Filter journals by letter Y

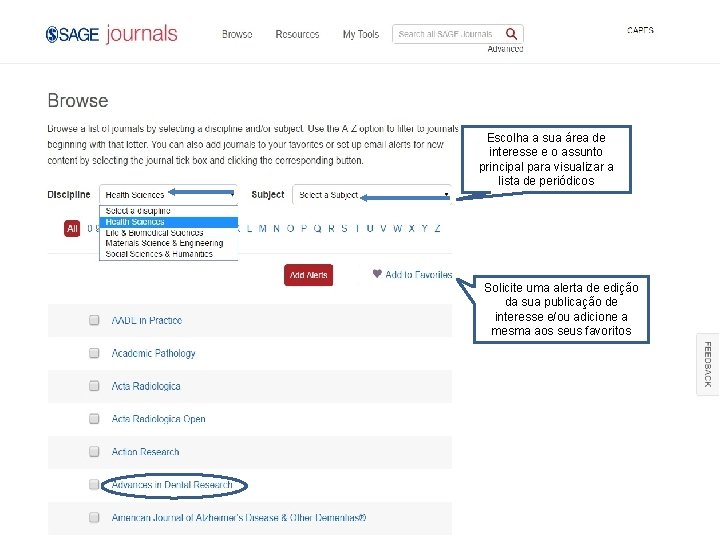click(x=425, y=228)
